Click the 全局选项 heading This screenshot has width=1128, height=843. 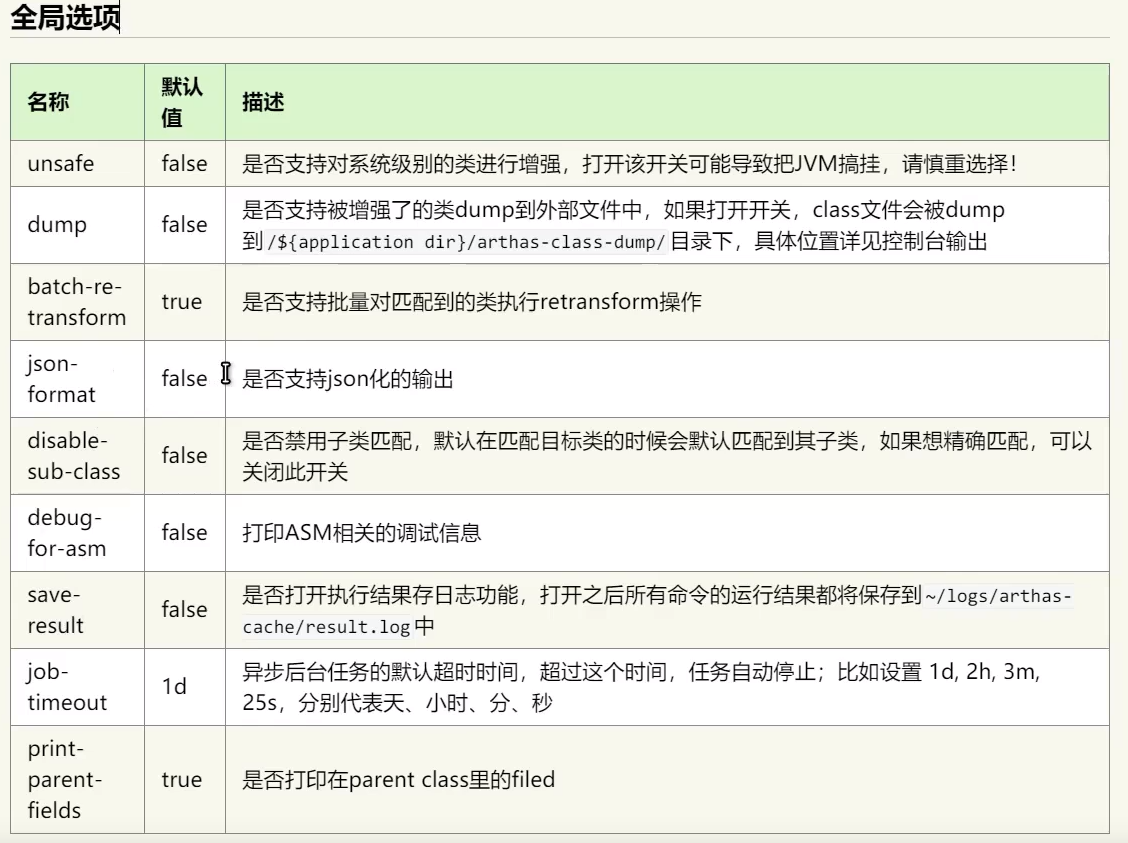pyautogui.click(x=65, y=17)
